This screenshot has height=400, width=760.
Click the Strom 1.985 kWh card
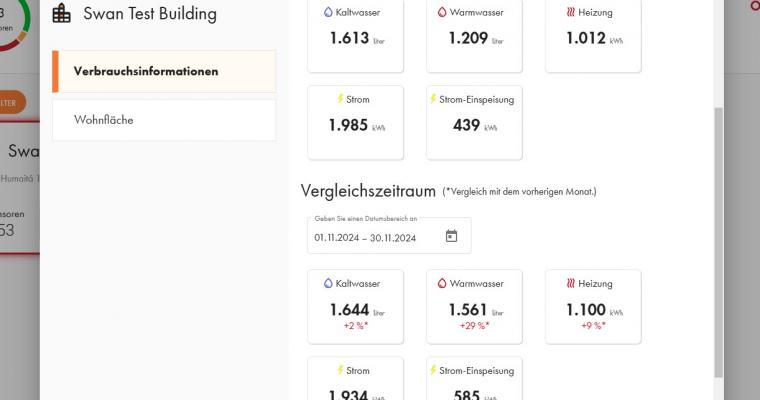point(355,123)
